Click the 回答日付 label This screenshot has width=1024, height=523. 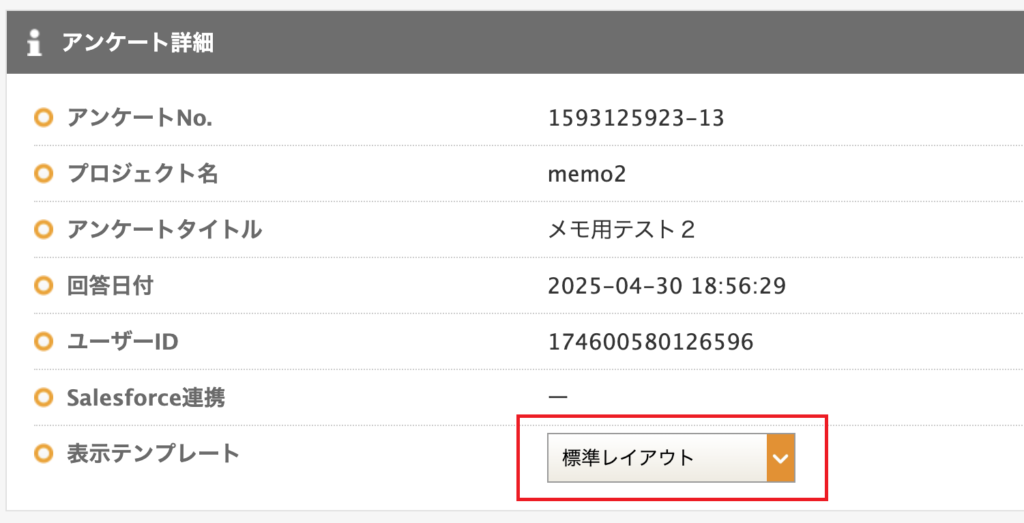[110, 286]
